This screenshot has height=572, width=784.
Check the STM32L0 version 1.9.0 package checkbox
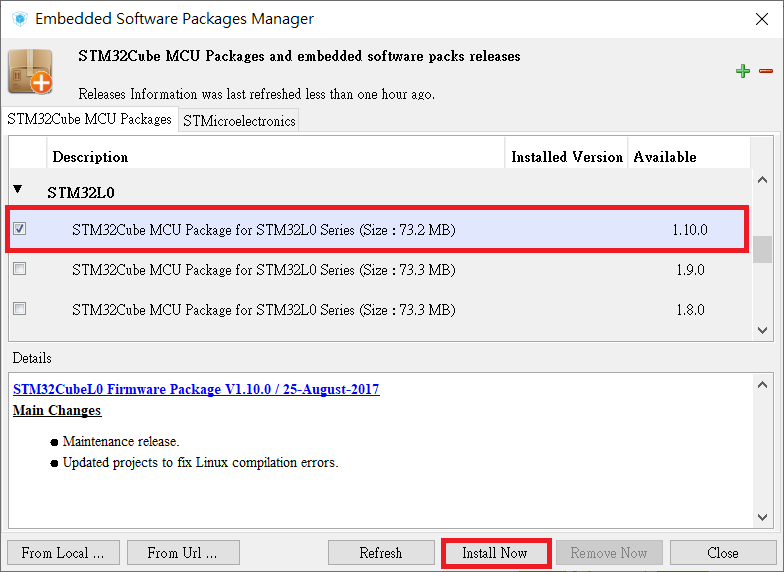pos(20,269)
